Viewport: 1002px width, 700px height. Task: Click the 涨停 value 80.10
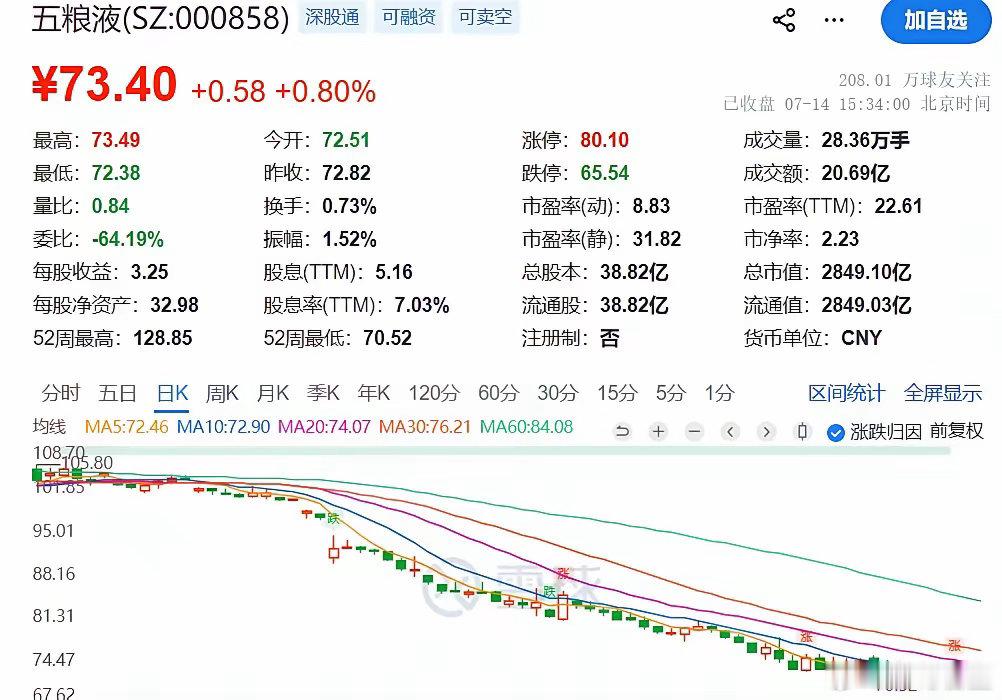tap(605, 140)
